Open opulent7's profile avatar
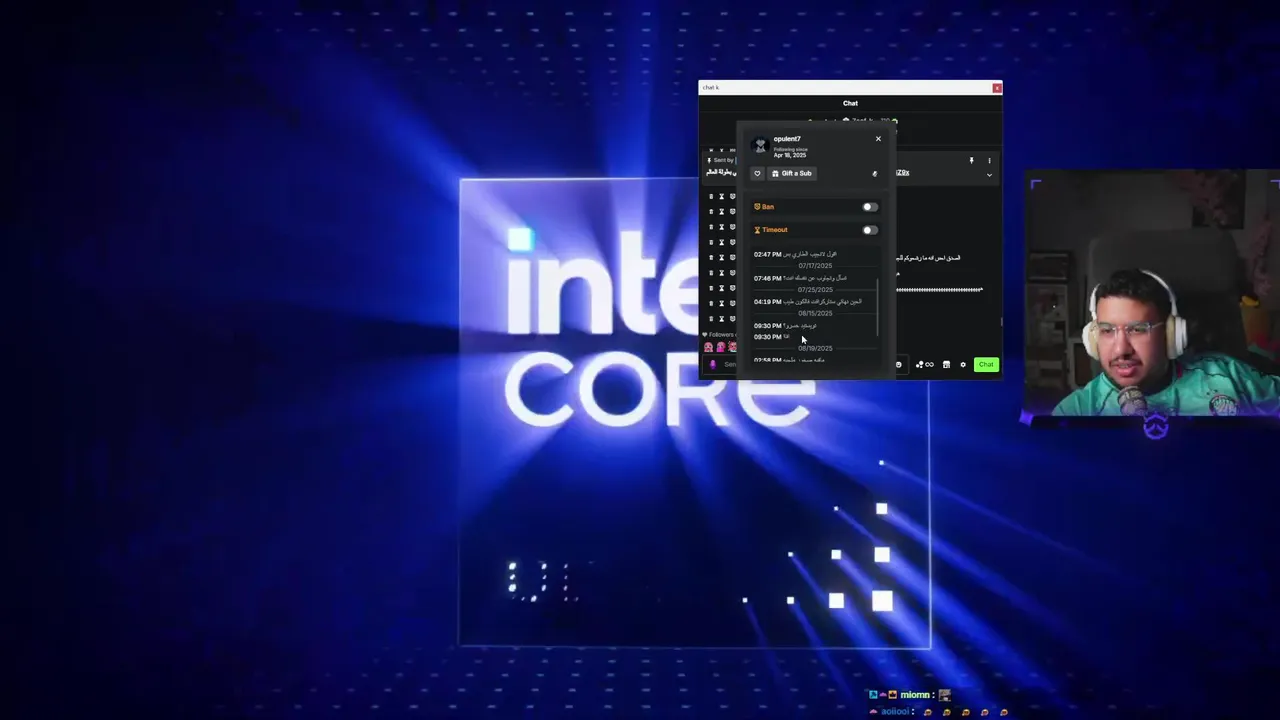Screen dimensions: 1280x720 point(760,146)
